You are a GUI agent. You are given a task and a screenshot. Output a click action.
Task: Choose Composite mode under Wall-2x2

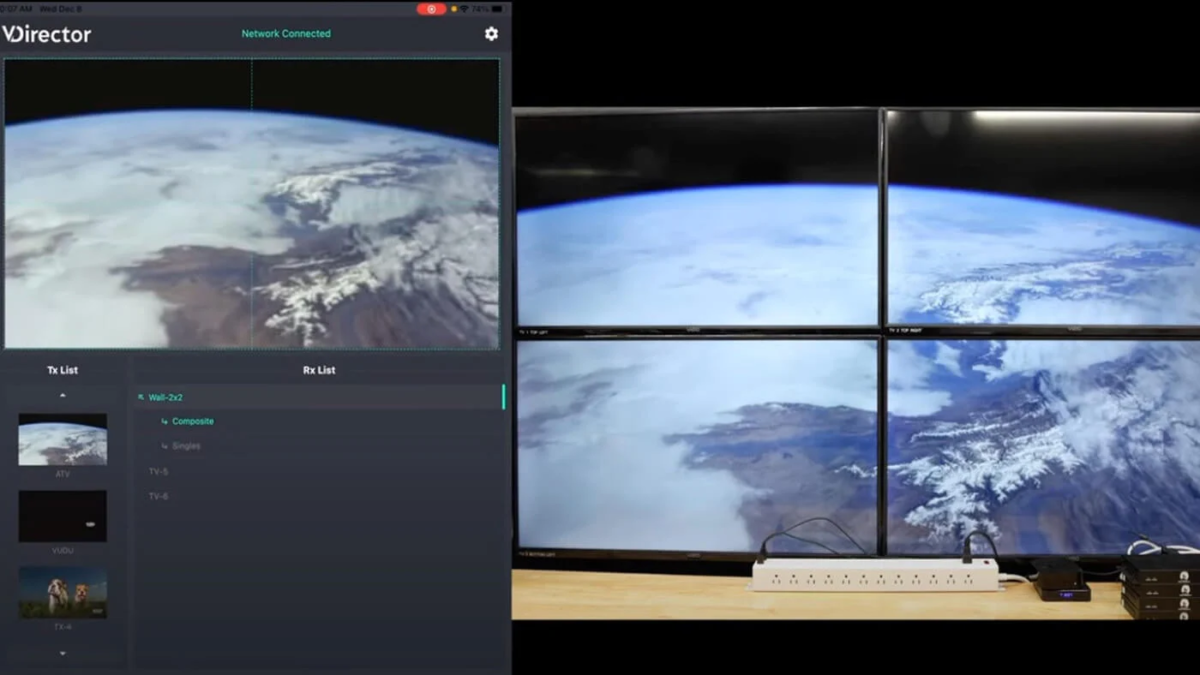[x=192, y=421]
